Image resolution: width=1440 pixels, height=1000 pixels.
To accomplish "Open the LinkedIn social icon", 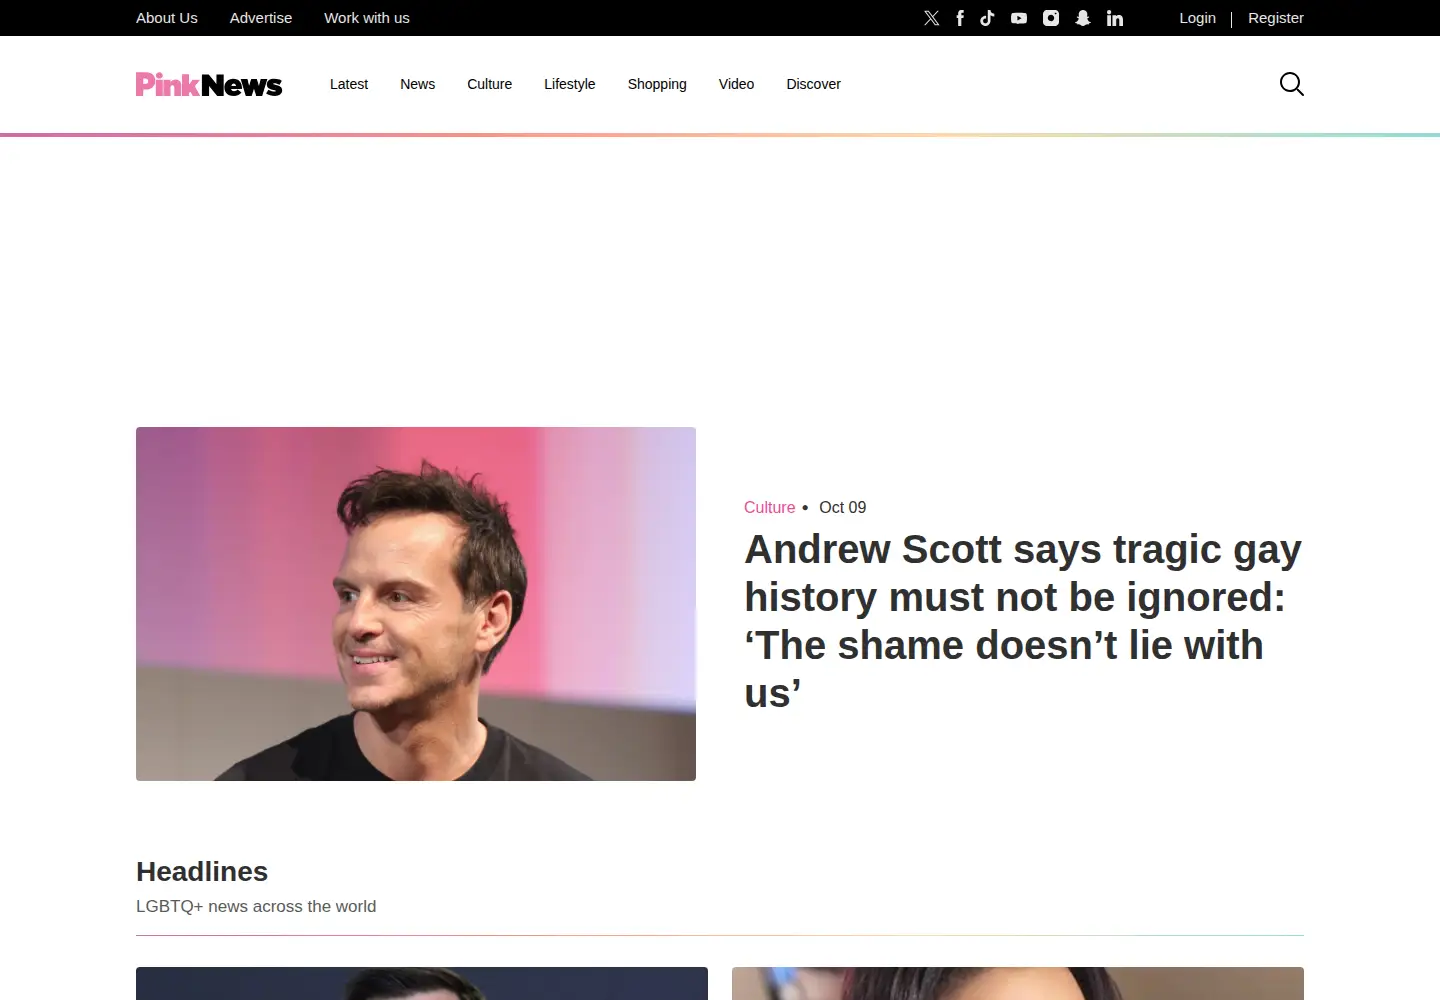I will coord(1115,18).
